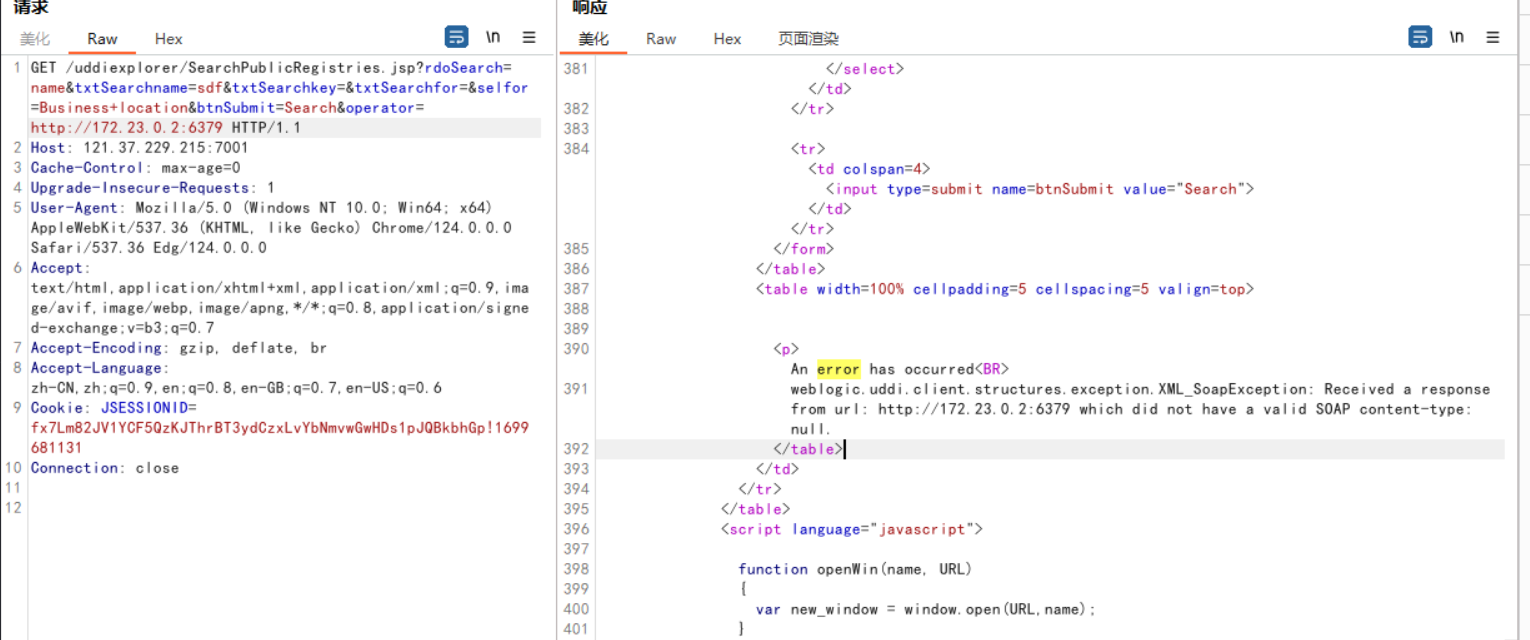Click the Accept: header name in request
This screenshot has height=640, width=1530.
(60, 268)
